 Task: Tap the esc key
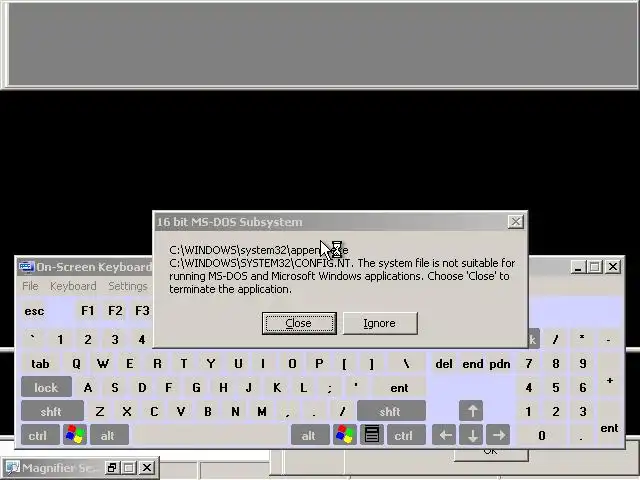(34, 311)
